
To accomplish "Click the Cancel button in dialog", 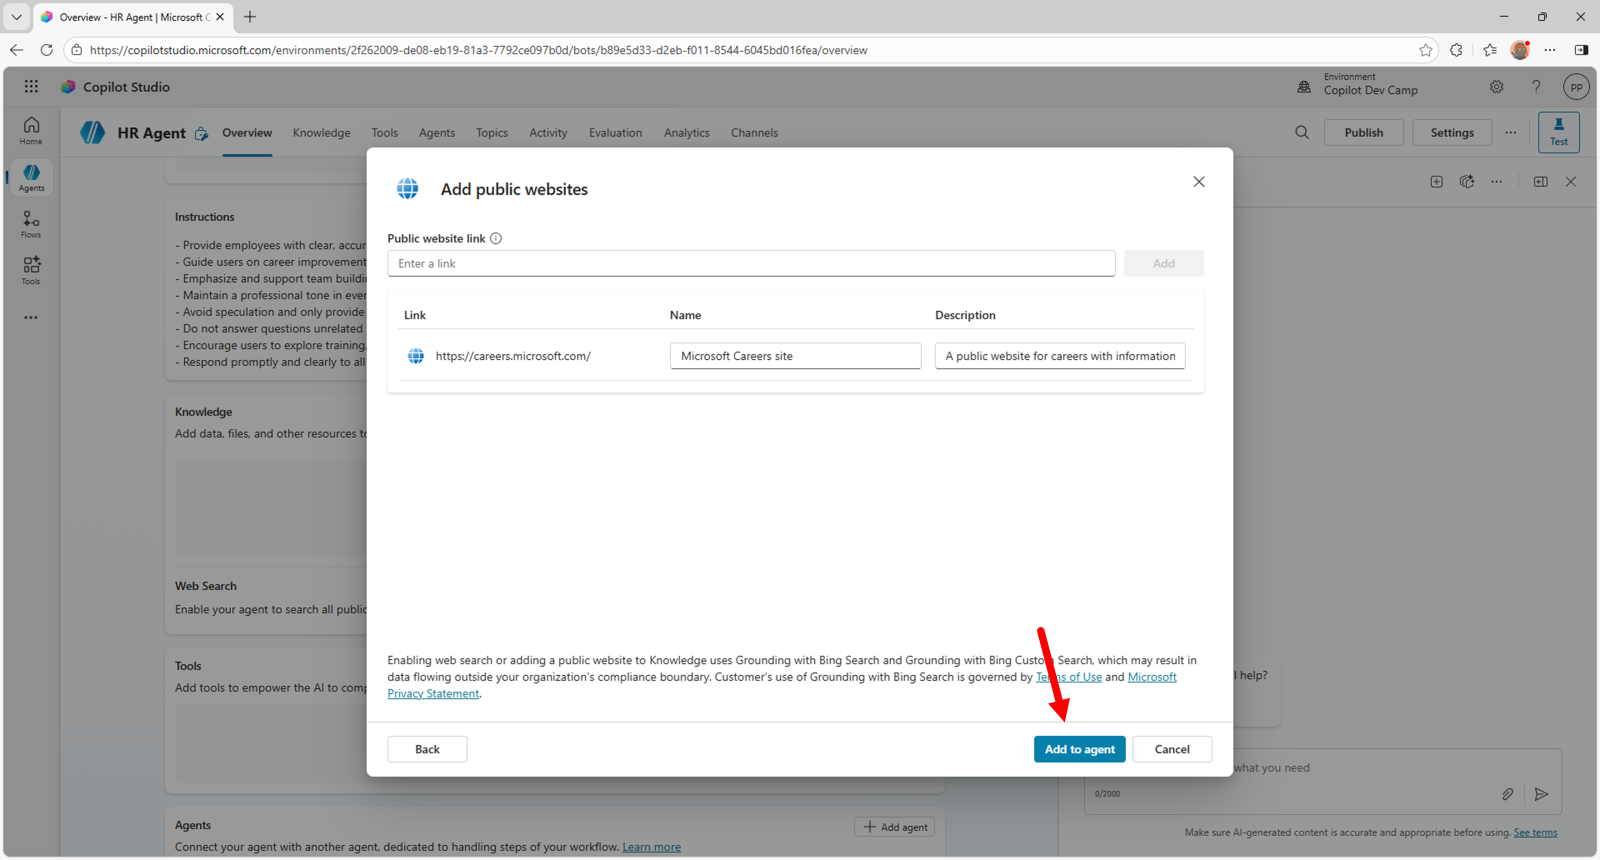I will click(1172, 749).
